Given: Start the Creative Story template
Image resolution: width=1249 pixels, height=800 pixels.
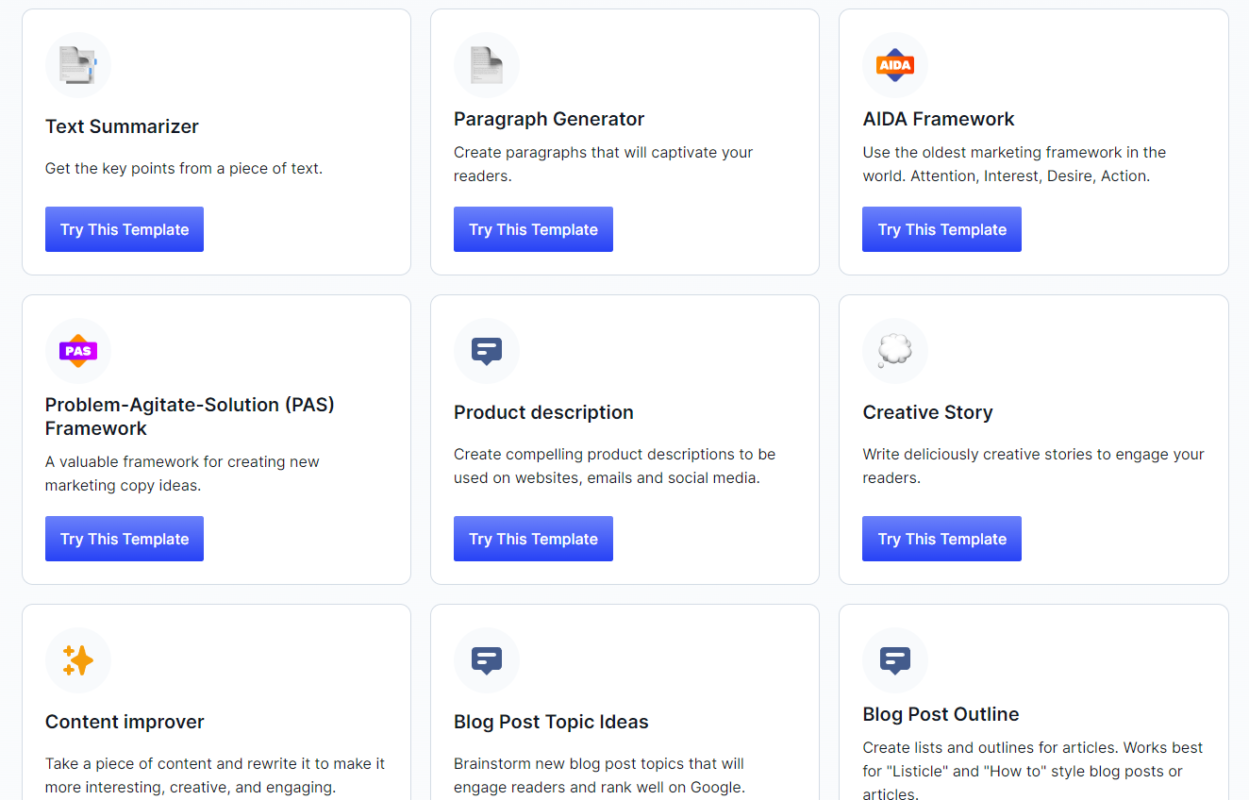Looking at the screenshot, I should [x=942, y=539].
